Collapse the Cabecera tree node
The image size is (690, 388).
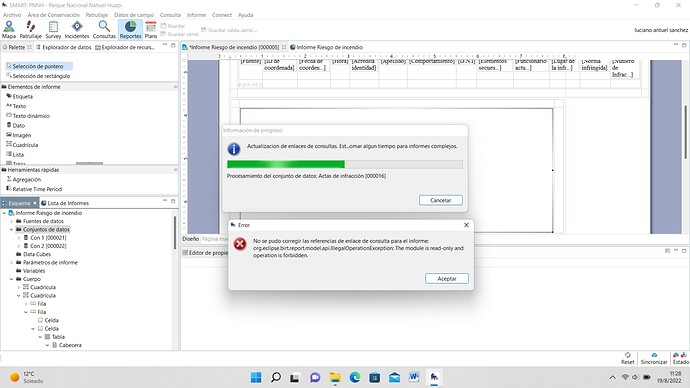[48, 345]
